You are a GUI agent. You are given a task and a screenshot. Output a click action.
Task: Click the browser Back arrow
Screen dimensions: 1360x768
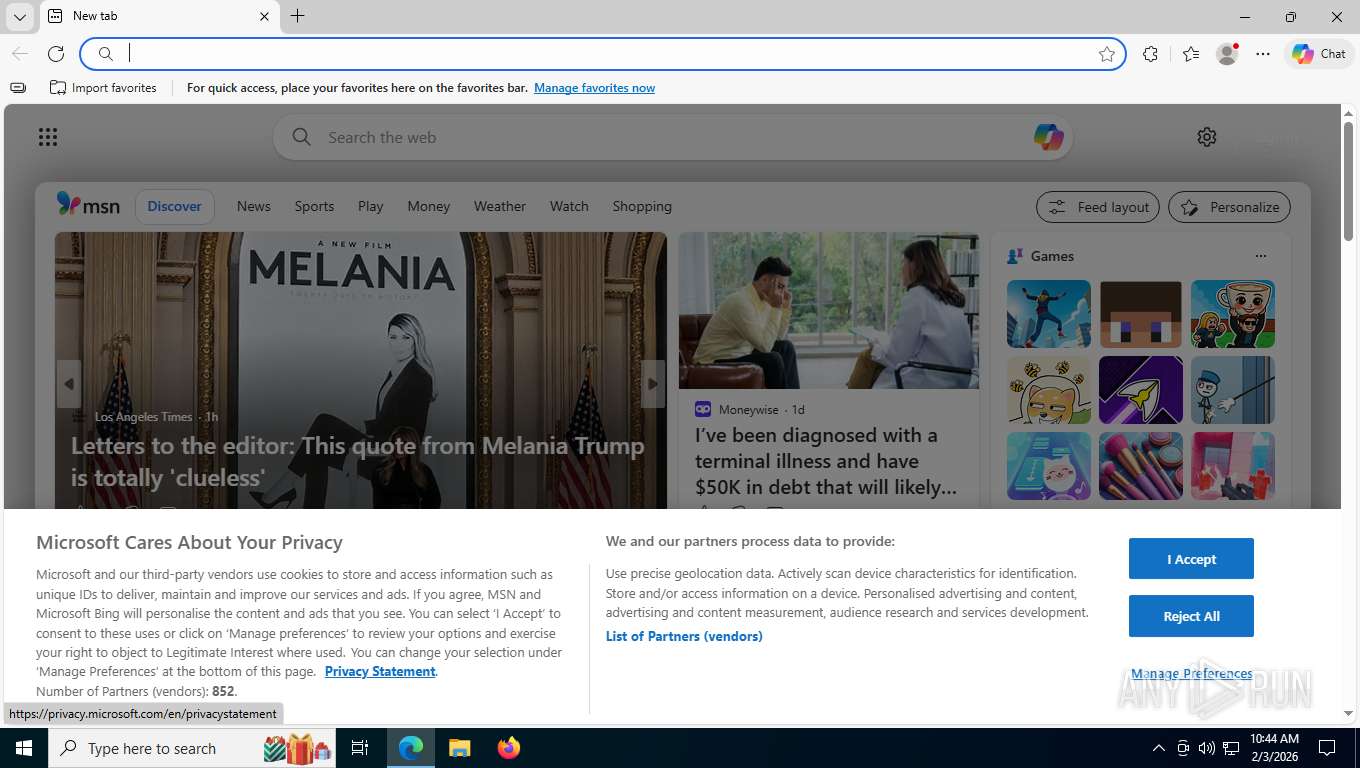coord(20,54)
